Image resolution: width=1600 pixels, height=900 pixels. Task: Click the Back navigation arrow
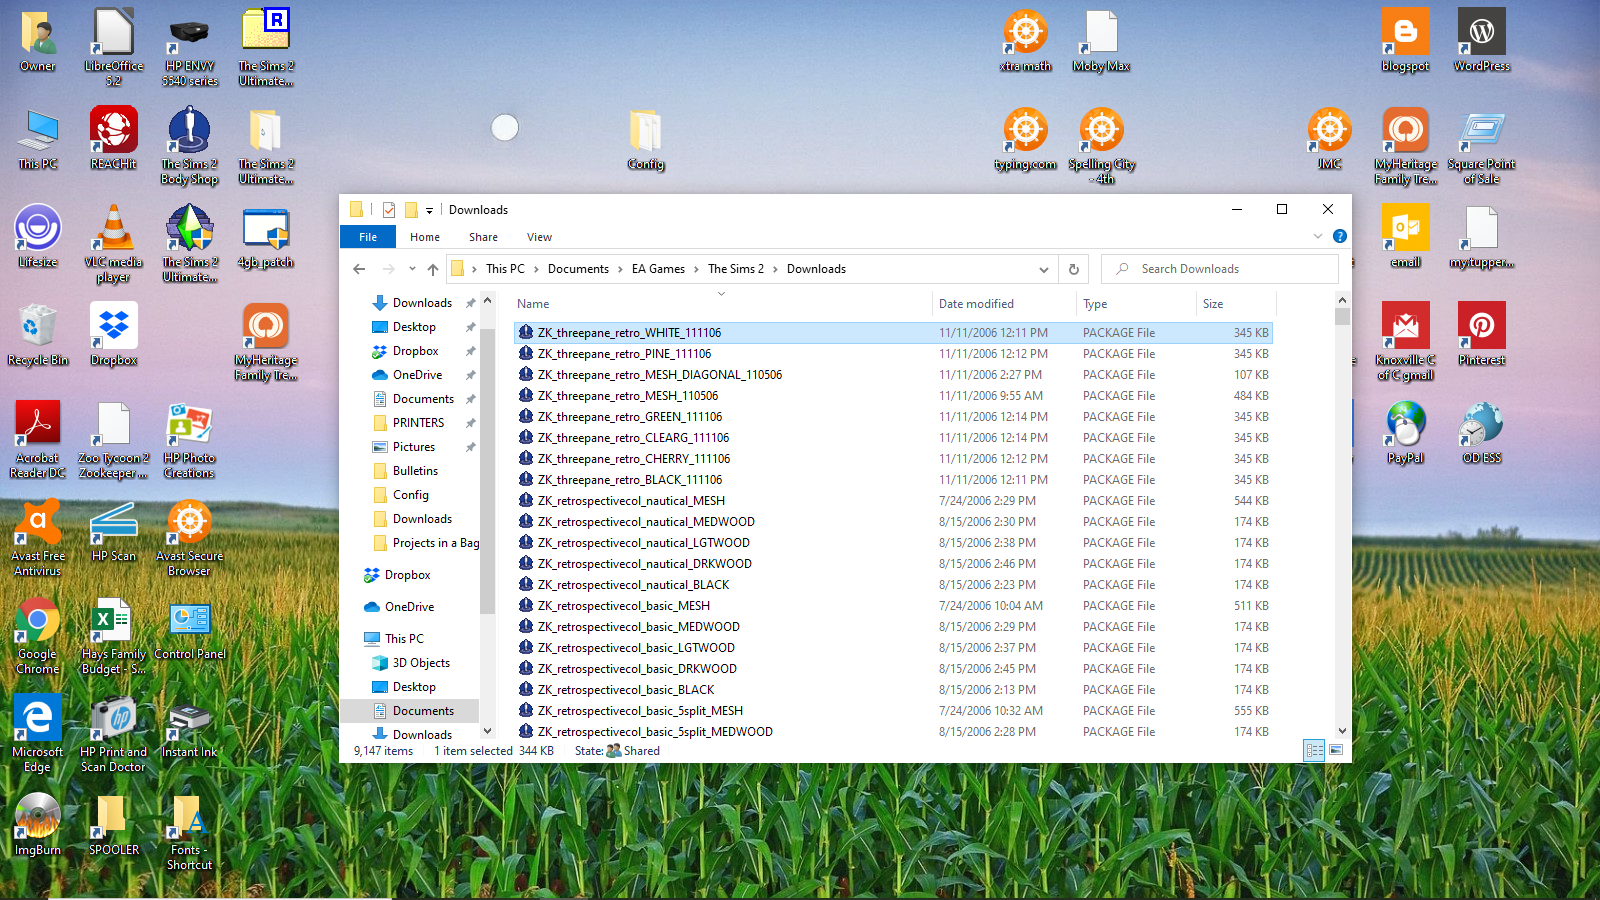point(359,269)
